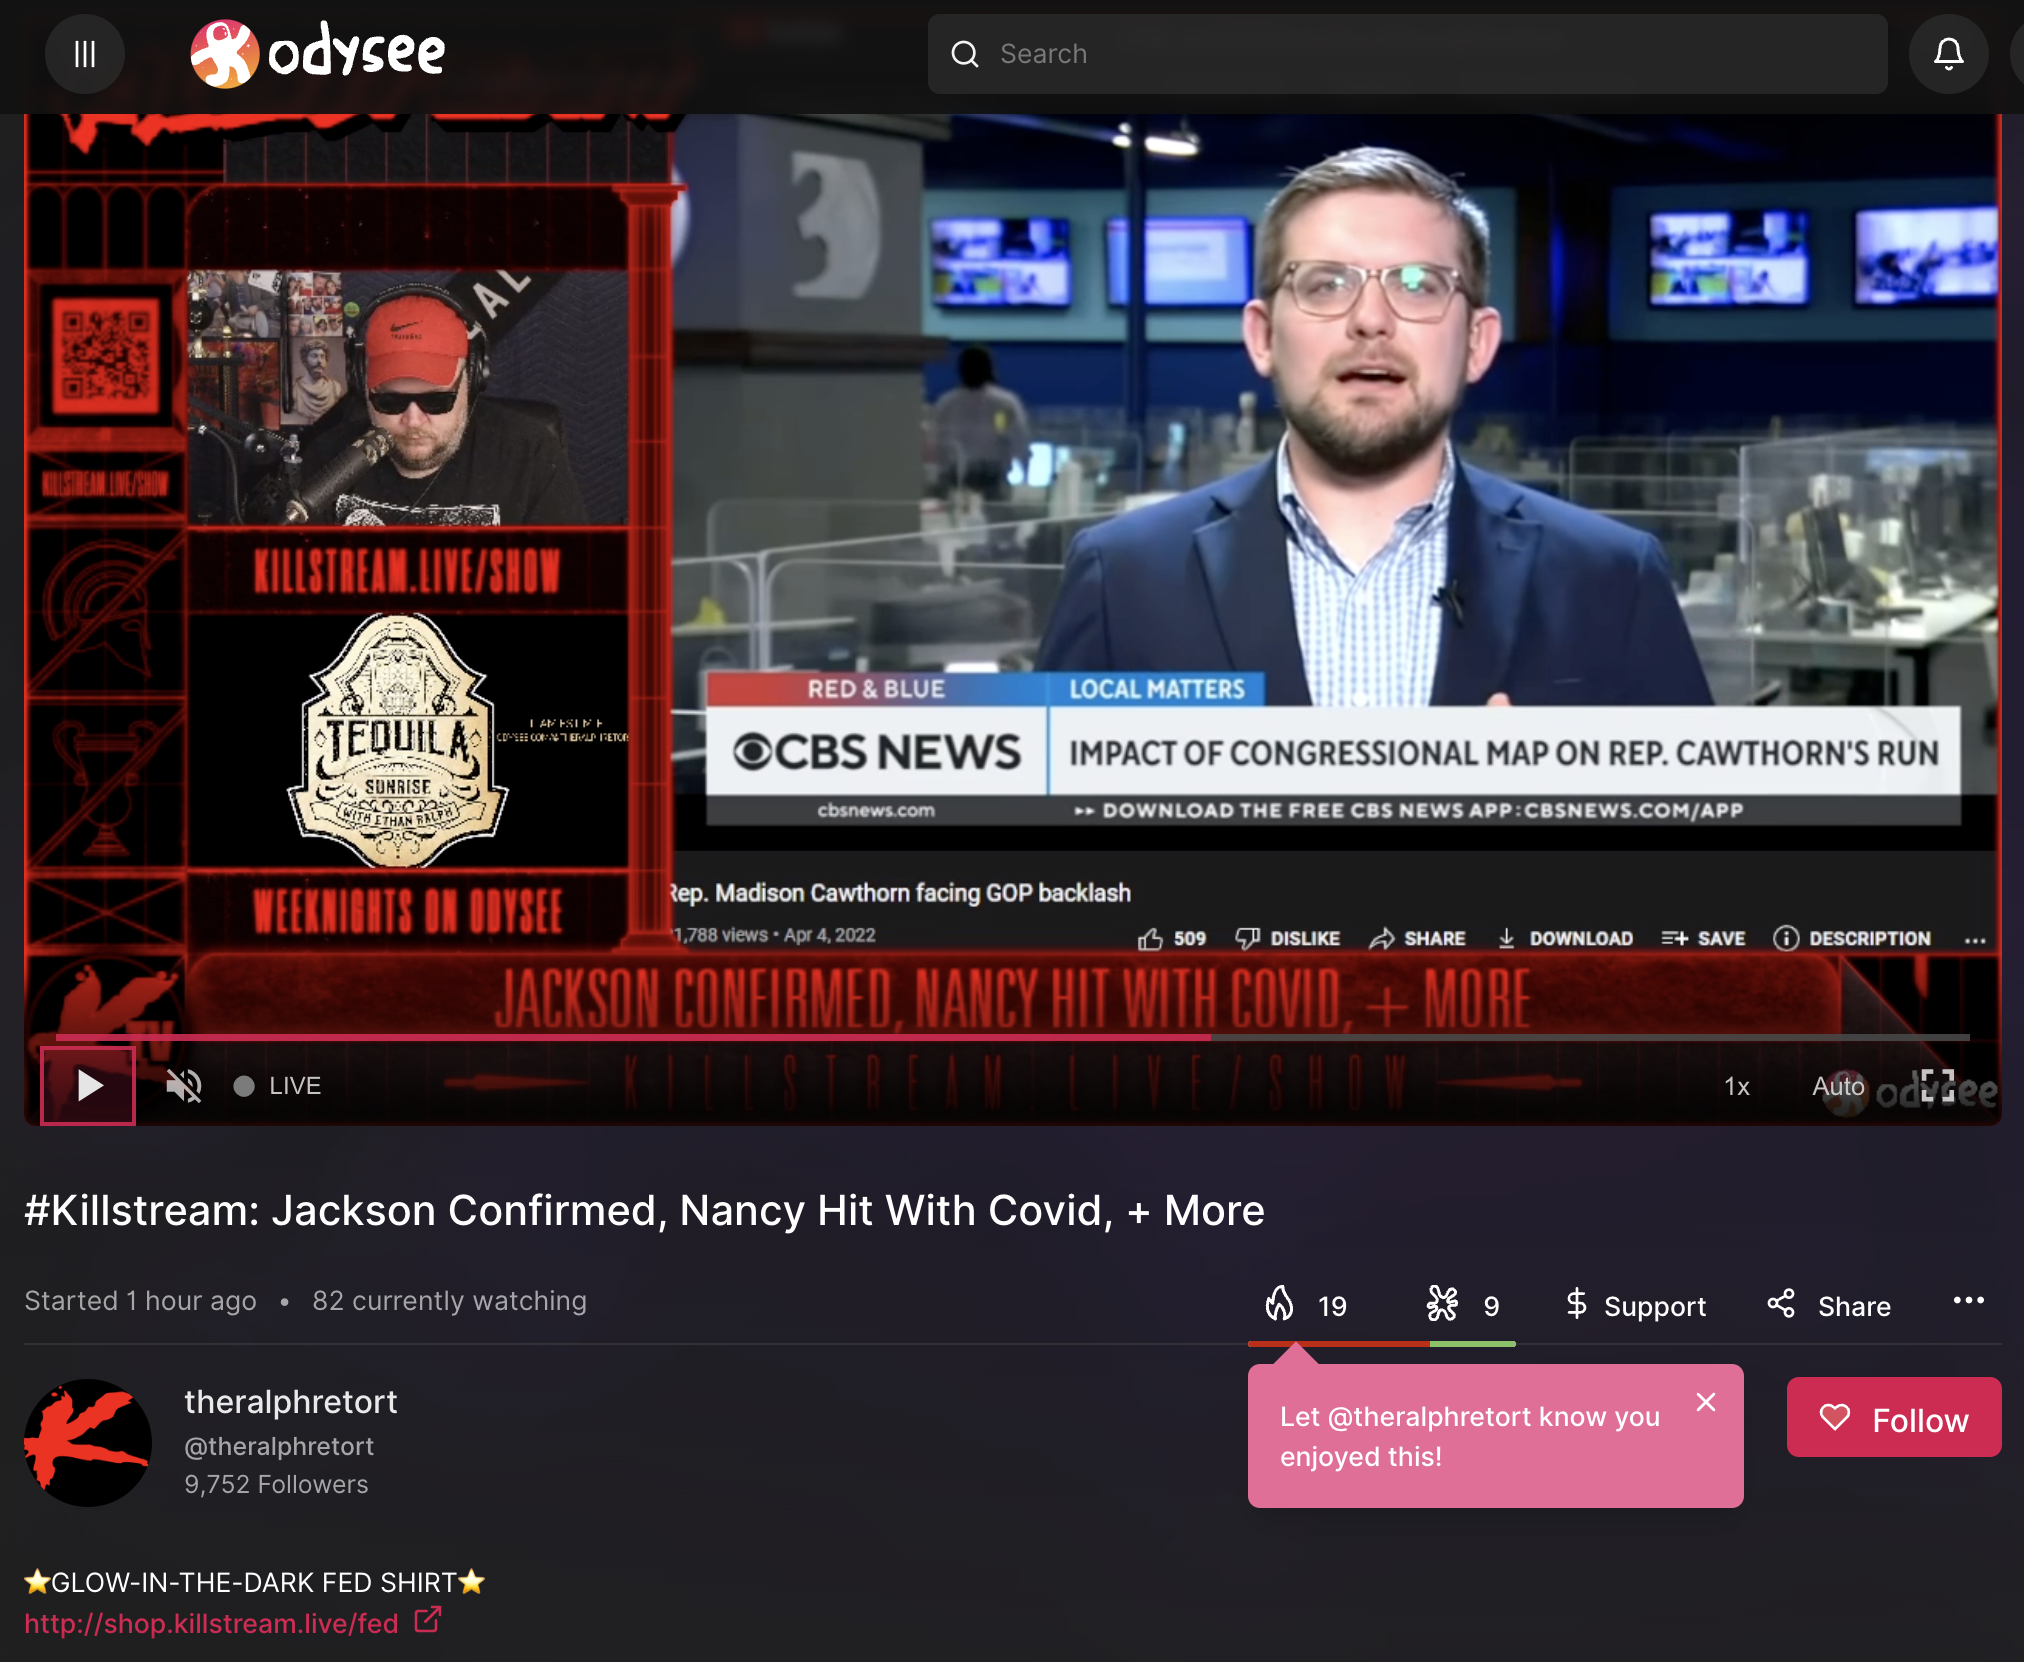This screenshot has height=1662, width=2024.
Task: Click '9,752 Followers' text
Action: (x=276, y=1485)
